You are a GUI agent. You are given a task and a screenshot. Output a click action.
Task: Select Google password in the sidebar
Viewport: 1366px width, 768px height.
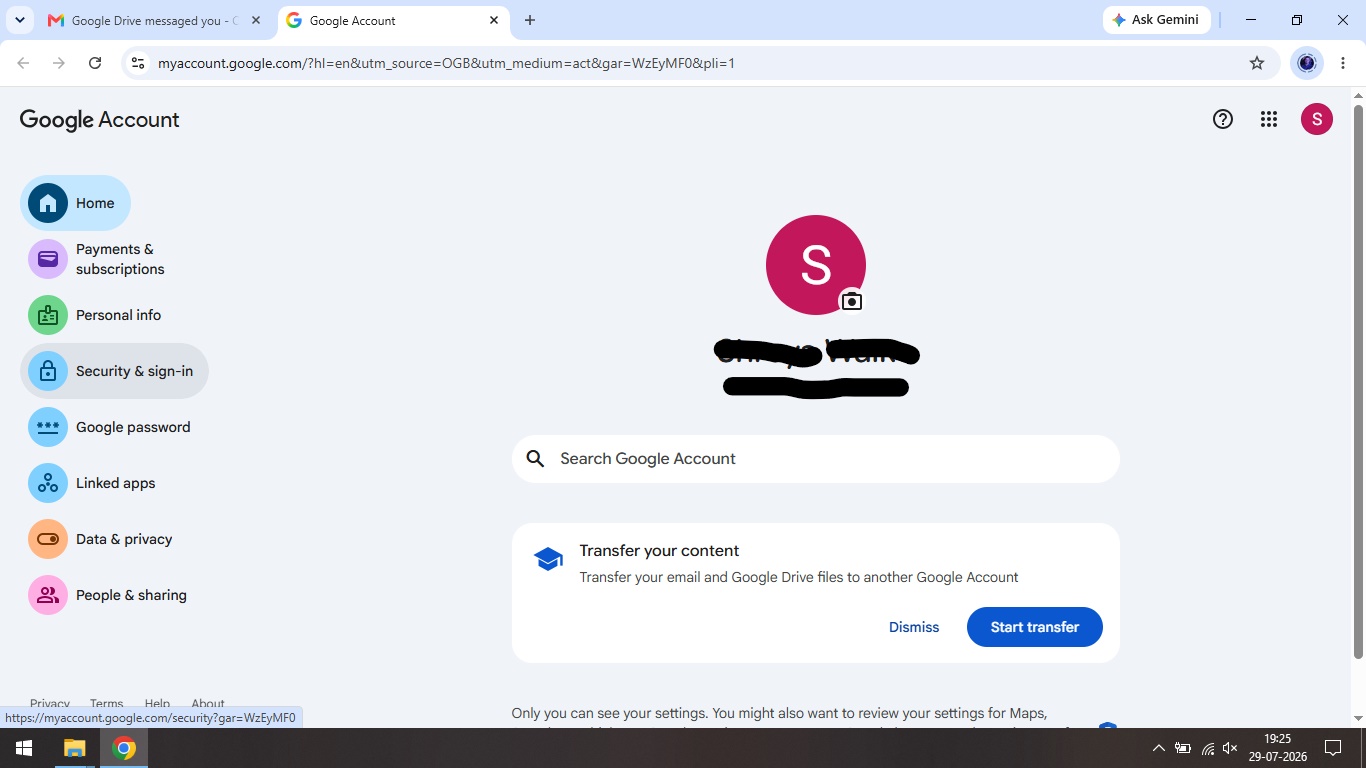click(x=114, y=427)
